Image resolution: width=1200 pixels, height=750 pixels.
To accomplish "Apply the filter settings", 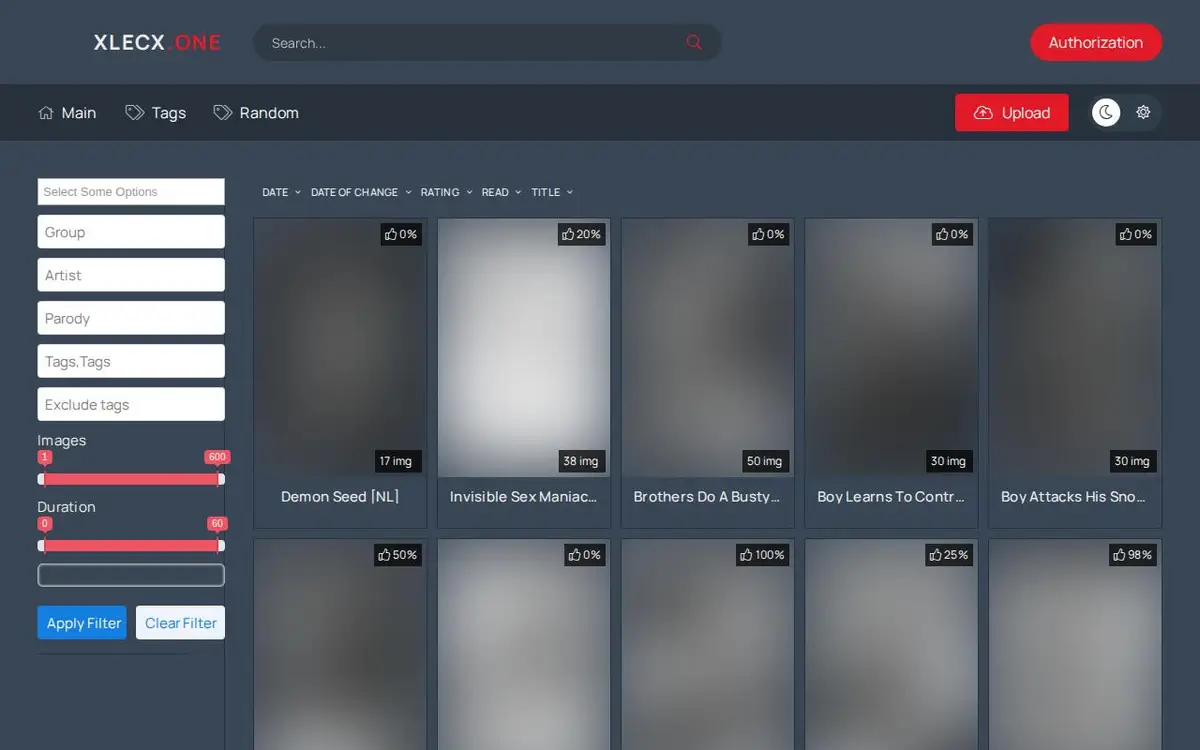I will coord(82,623).
